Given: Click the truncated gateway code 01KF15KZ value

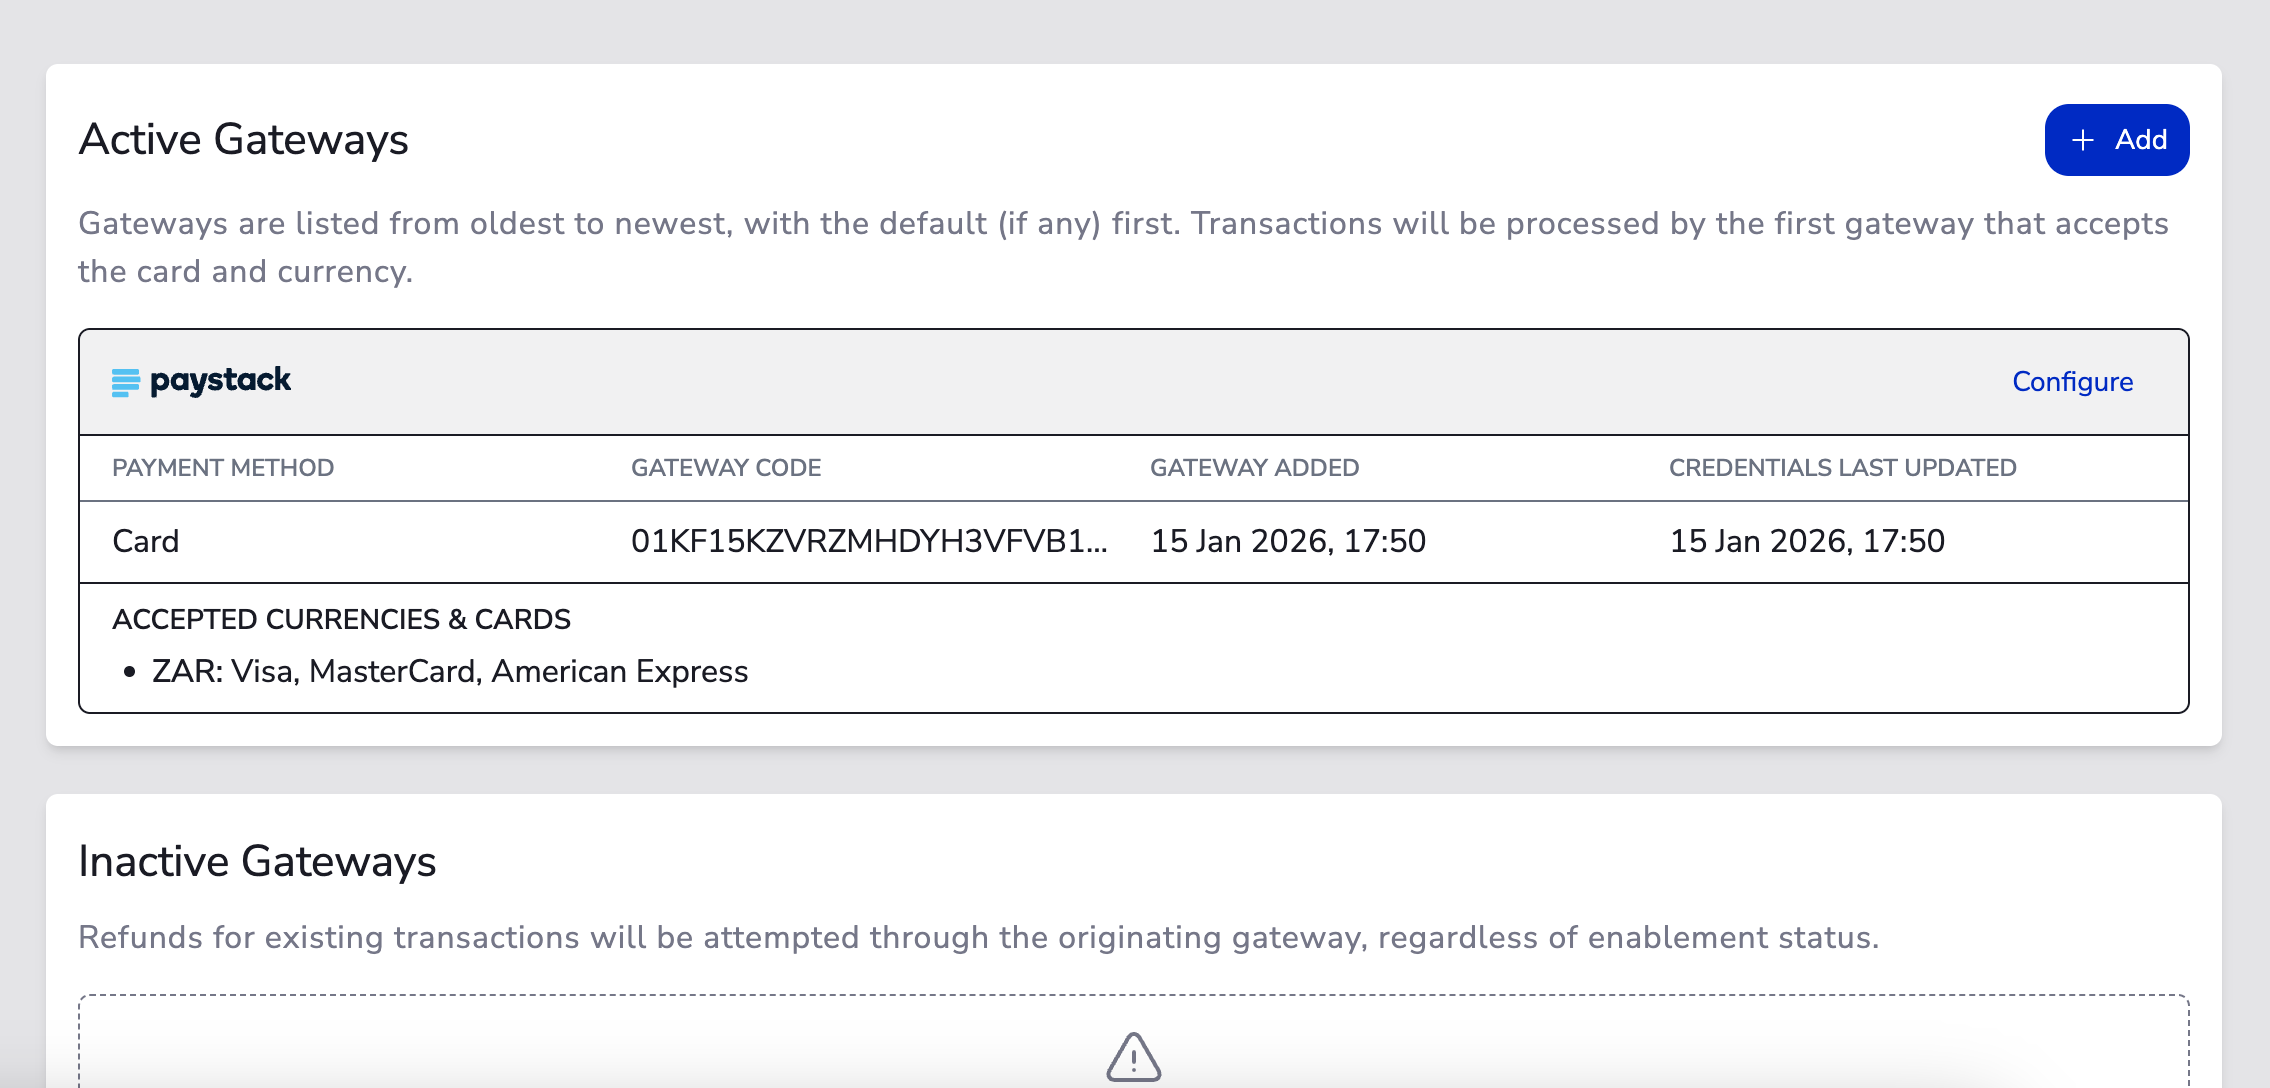Looking at the screenshot, I should (869, 541).
